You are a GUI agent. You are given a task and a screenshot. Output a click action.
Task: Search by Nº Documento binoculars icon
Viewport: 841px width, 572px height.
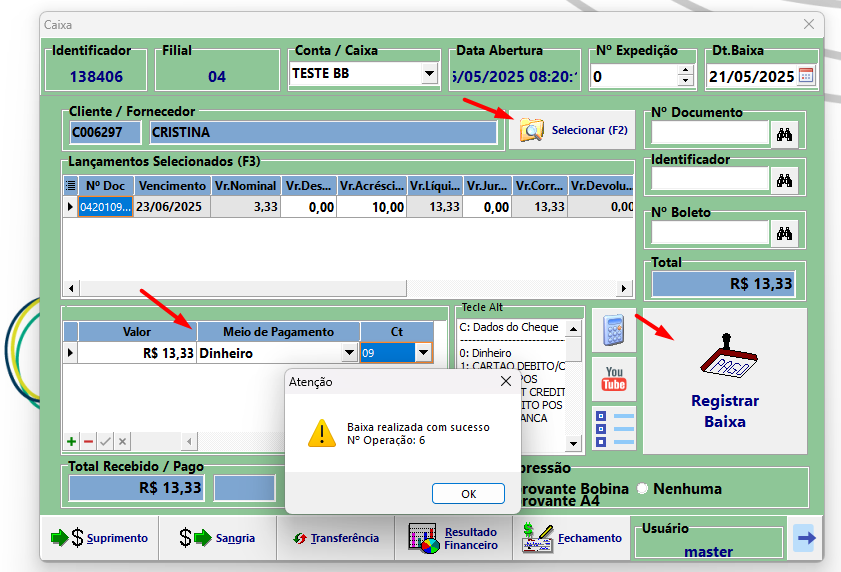pos(784,134)
